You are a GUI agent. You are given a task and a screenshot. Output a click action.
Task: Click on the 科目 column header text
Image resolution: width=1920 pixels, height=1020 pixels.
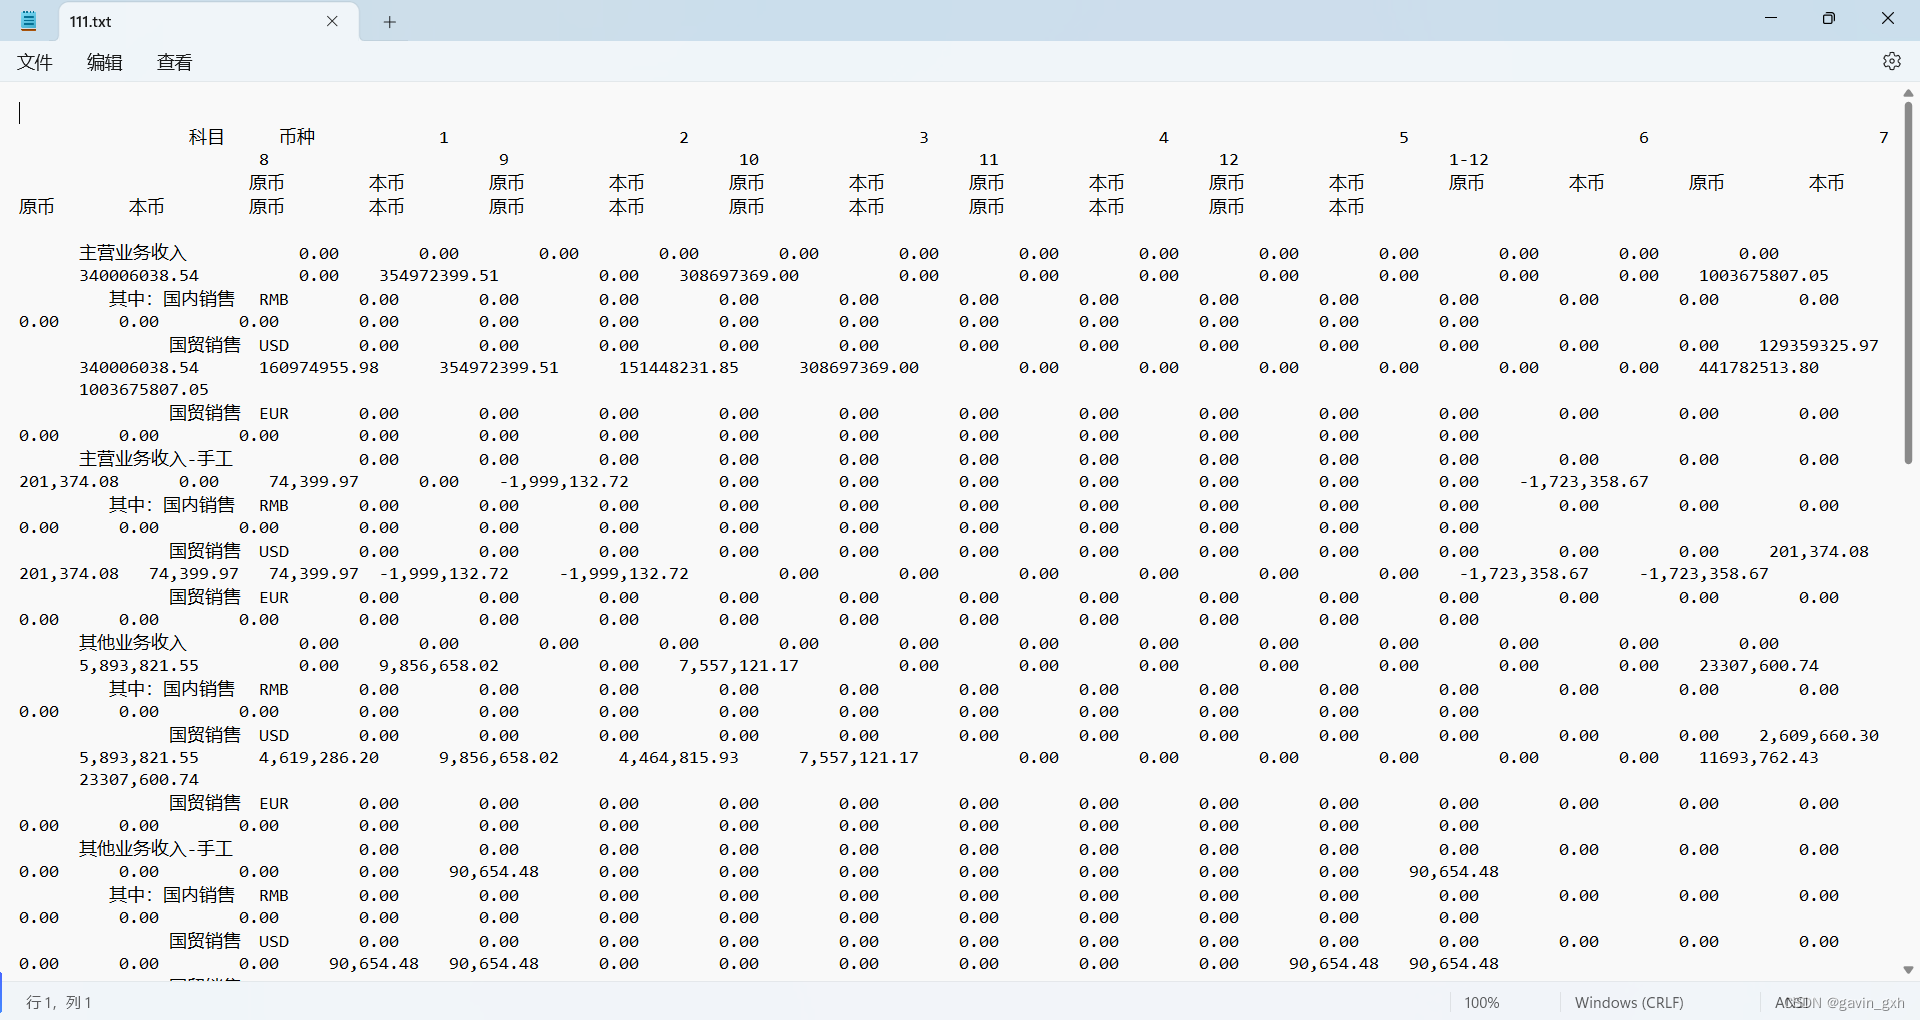tap(206, 137)
